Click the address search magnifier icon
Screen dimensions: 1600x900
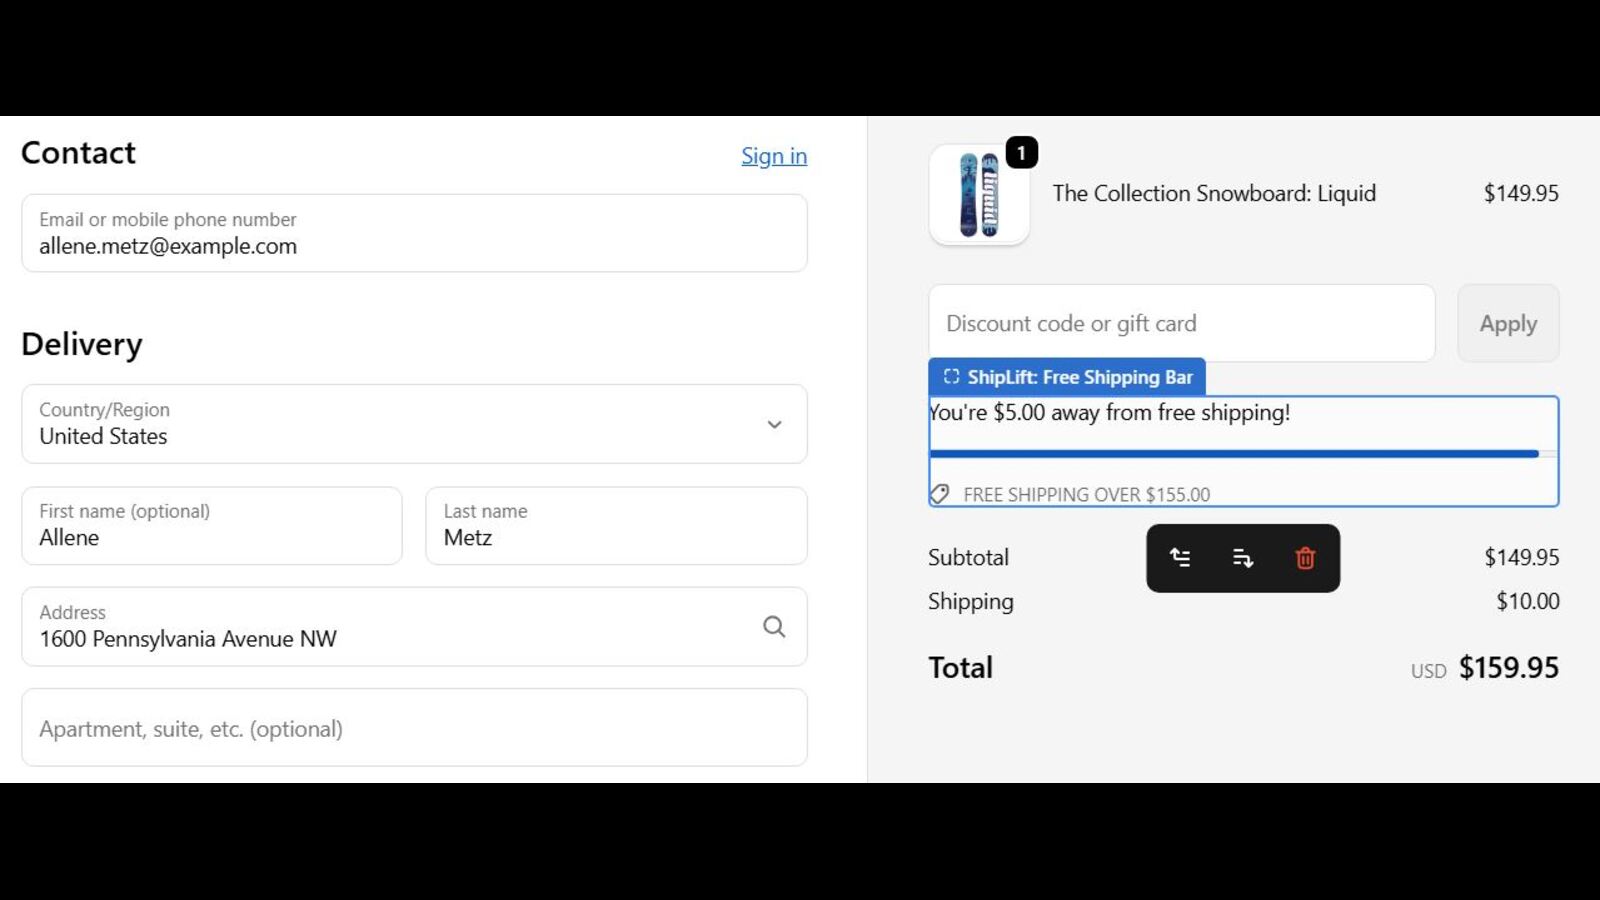click(774, 627)
